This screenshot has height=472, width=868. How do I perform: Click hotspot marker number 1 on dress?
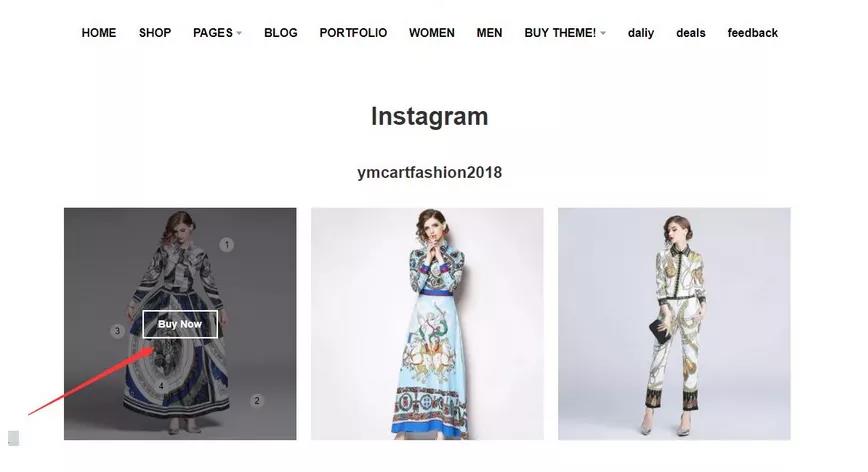[x=226, y=245]
